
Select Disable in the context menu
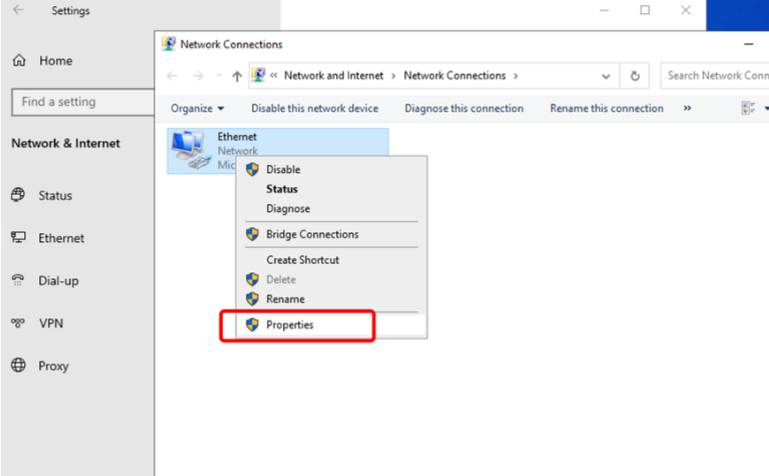(x=283, y=170)
